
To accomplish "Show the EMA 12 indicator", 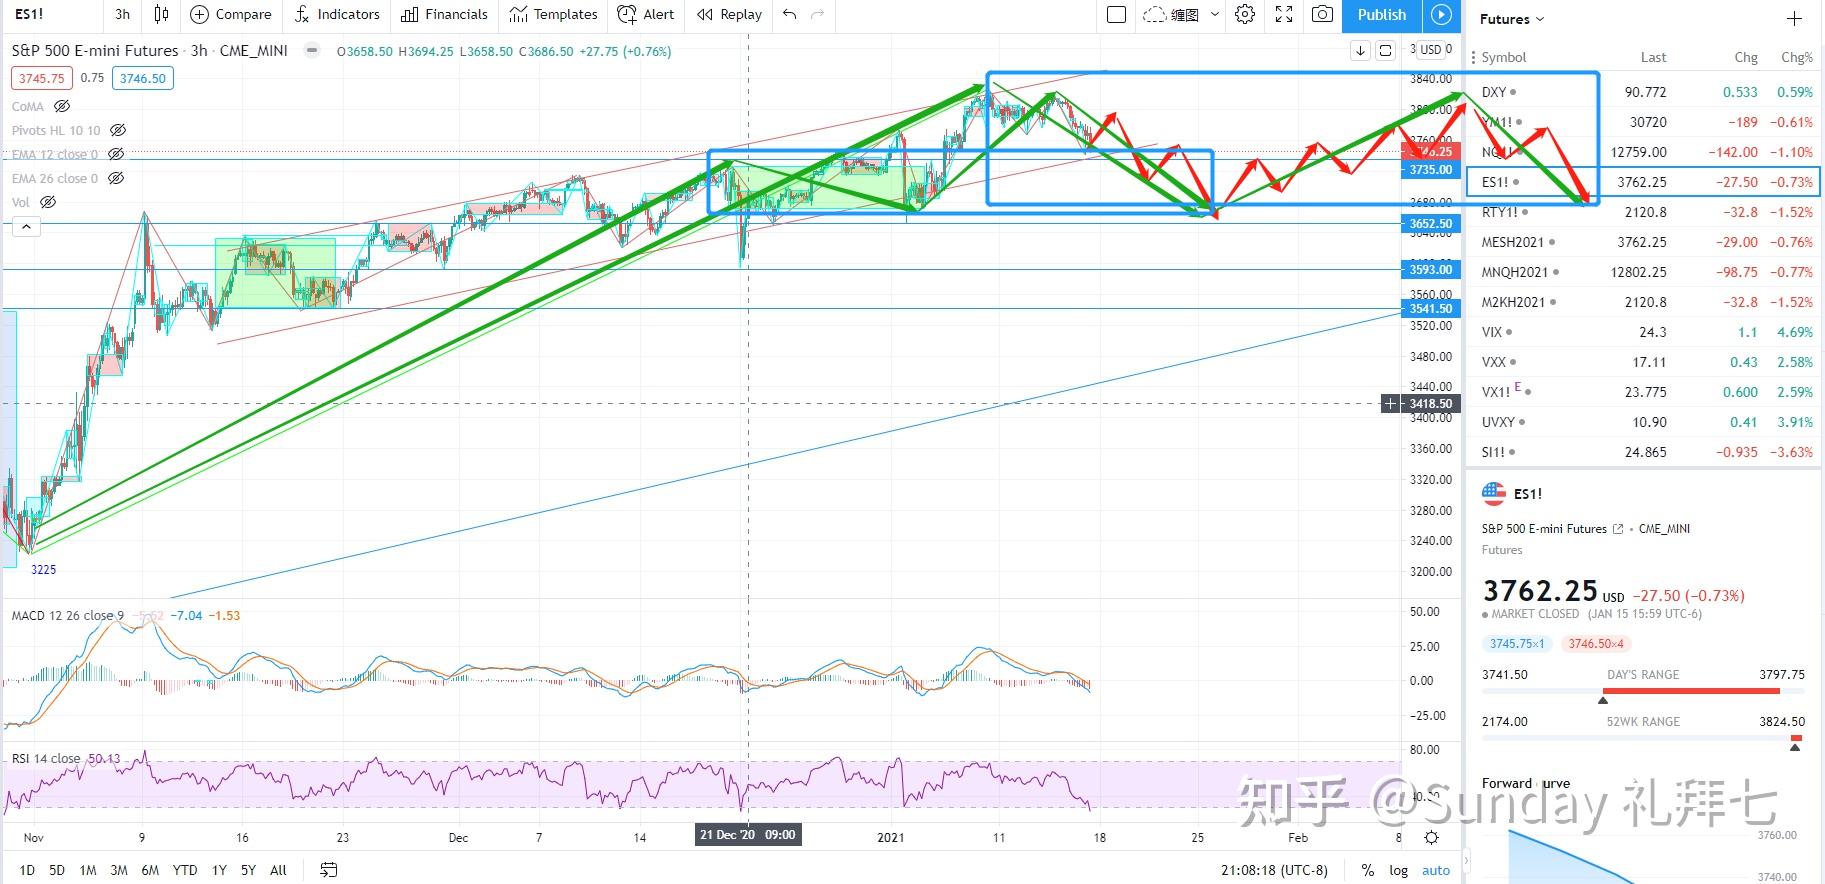I will (x=116, y=154).
